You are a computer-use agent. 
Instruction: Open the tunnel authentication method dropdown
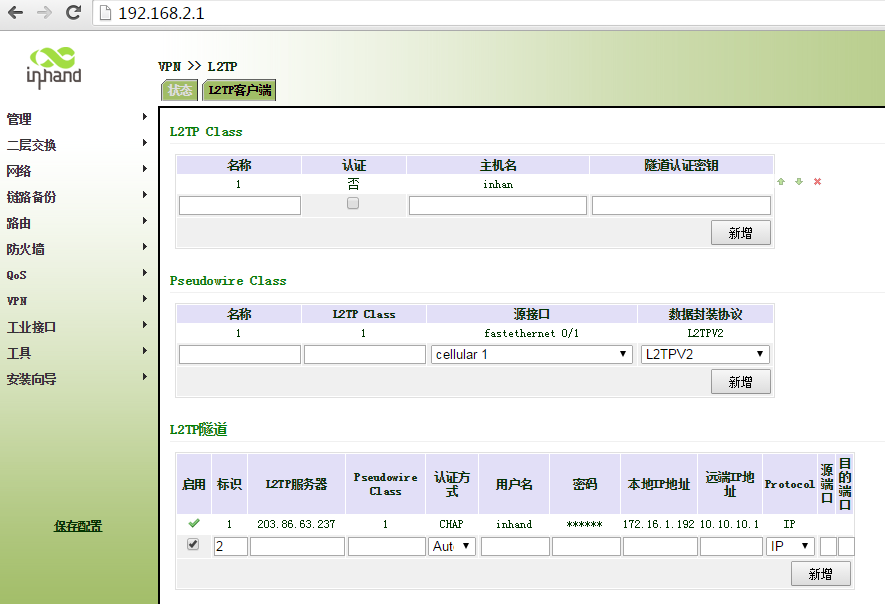coord(452,546)
